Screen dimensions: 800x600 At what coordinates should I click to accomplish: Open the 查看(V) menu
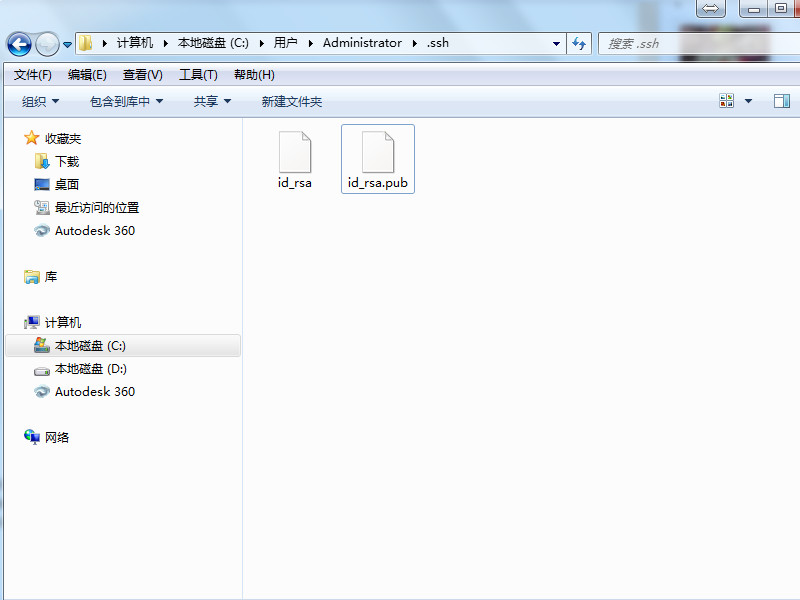[x=142, y=75]
